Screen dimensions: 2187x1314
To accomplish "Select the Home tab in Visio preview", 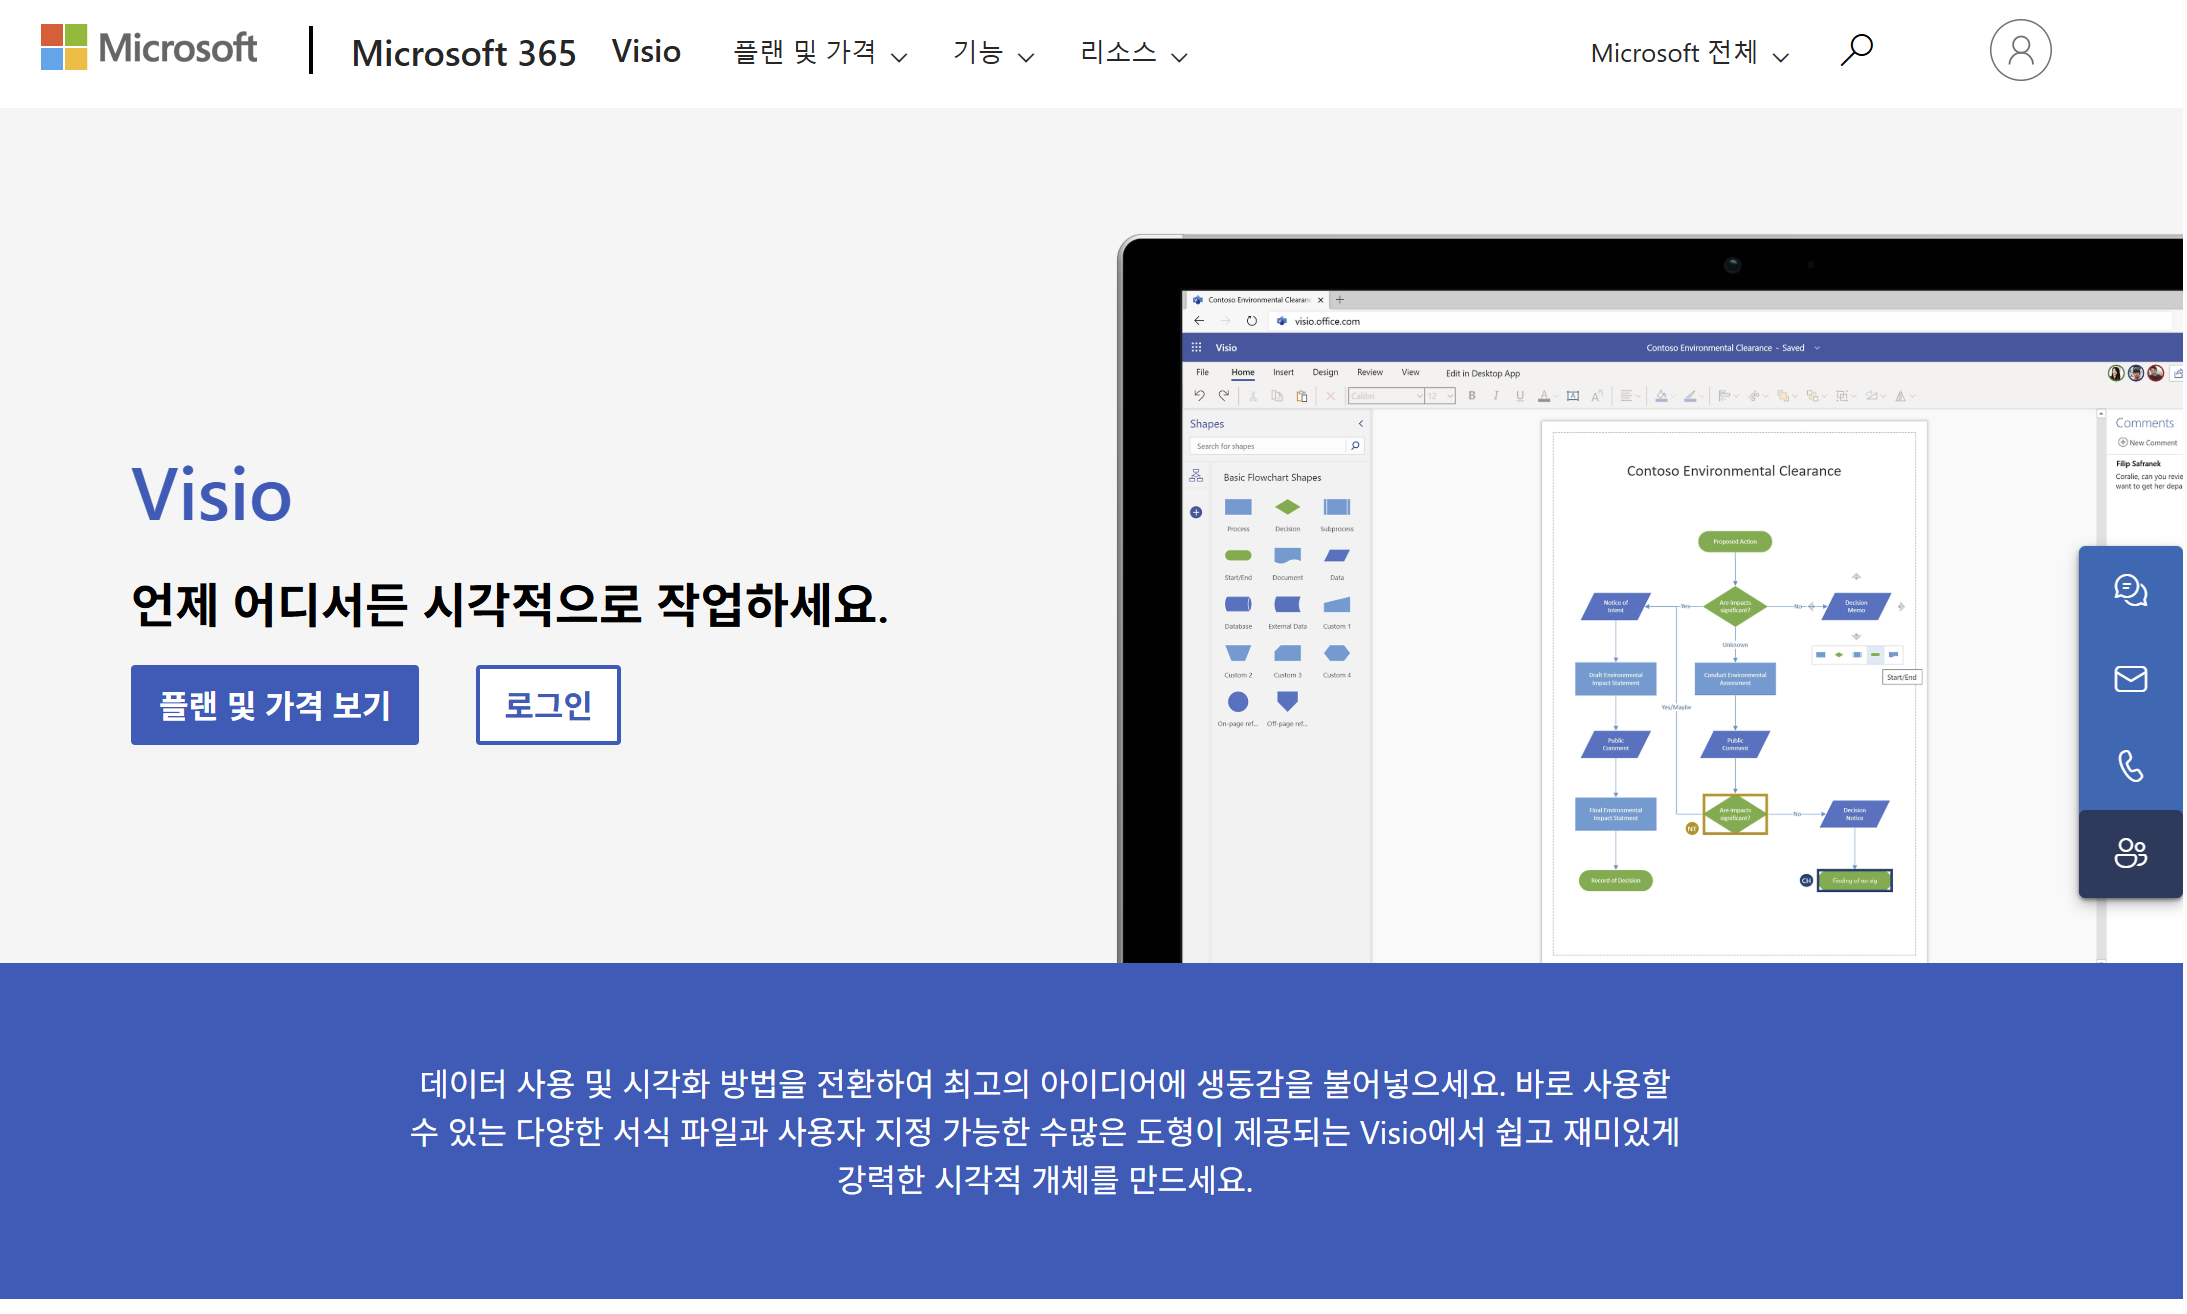I will pyautogui.click(x=1242, y=372).
